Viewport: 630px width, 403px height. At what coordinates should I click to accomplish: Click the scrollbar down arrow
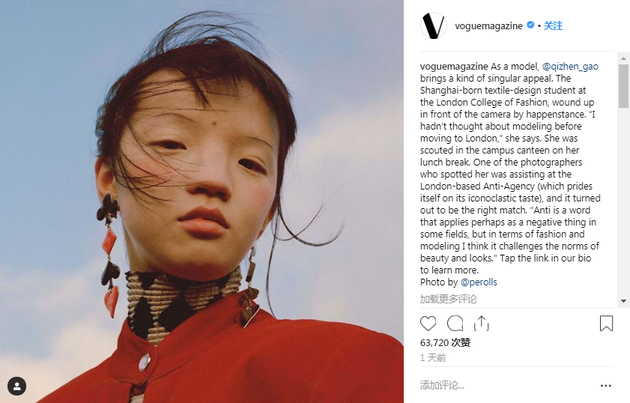click(624, 301)
